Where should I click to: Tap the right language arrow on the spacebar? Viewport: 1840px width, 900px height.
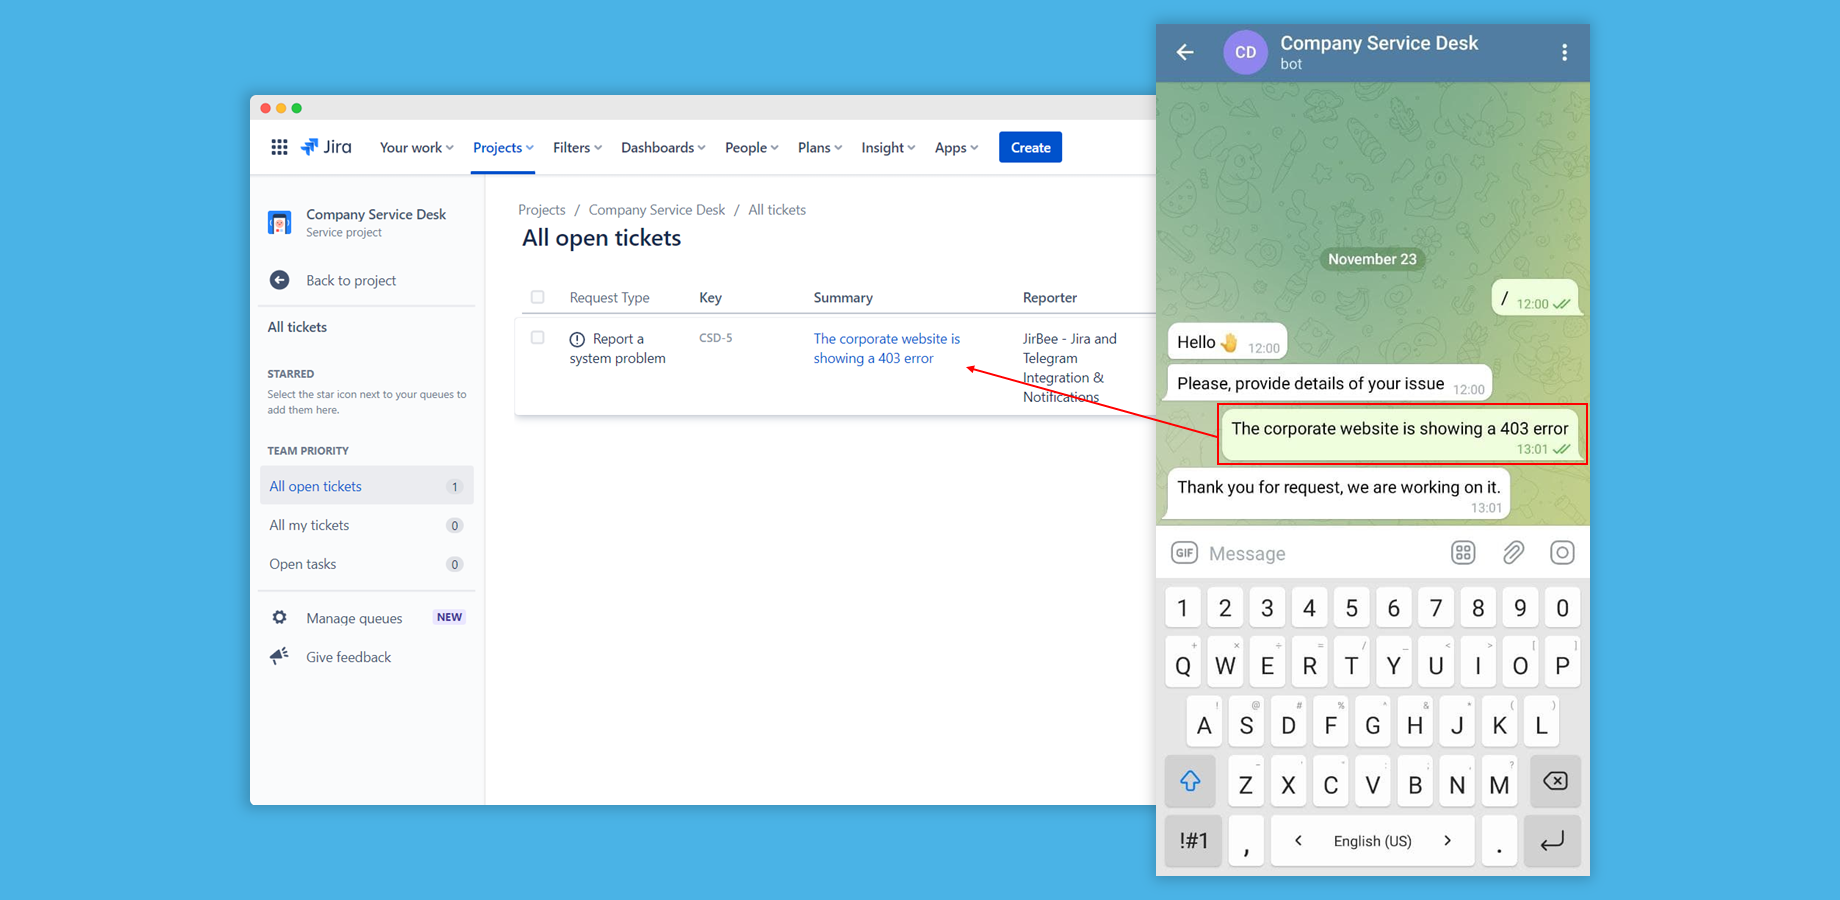(x=1448, y=841)
